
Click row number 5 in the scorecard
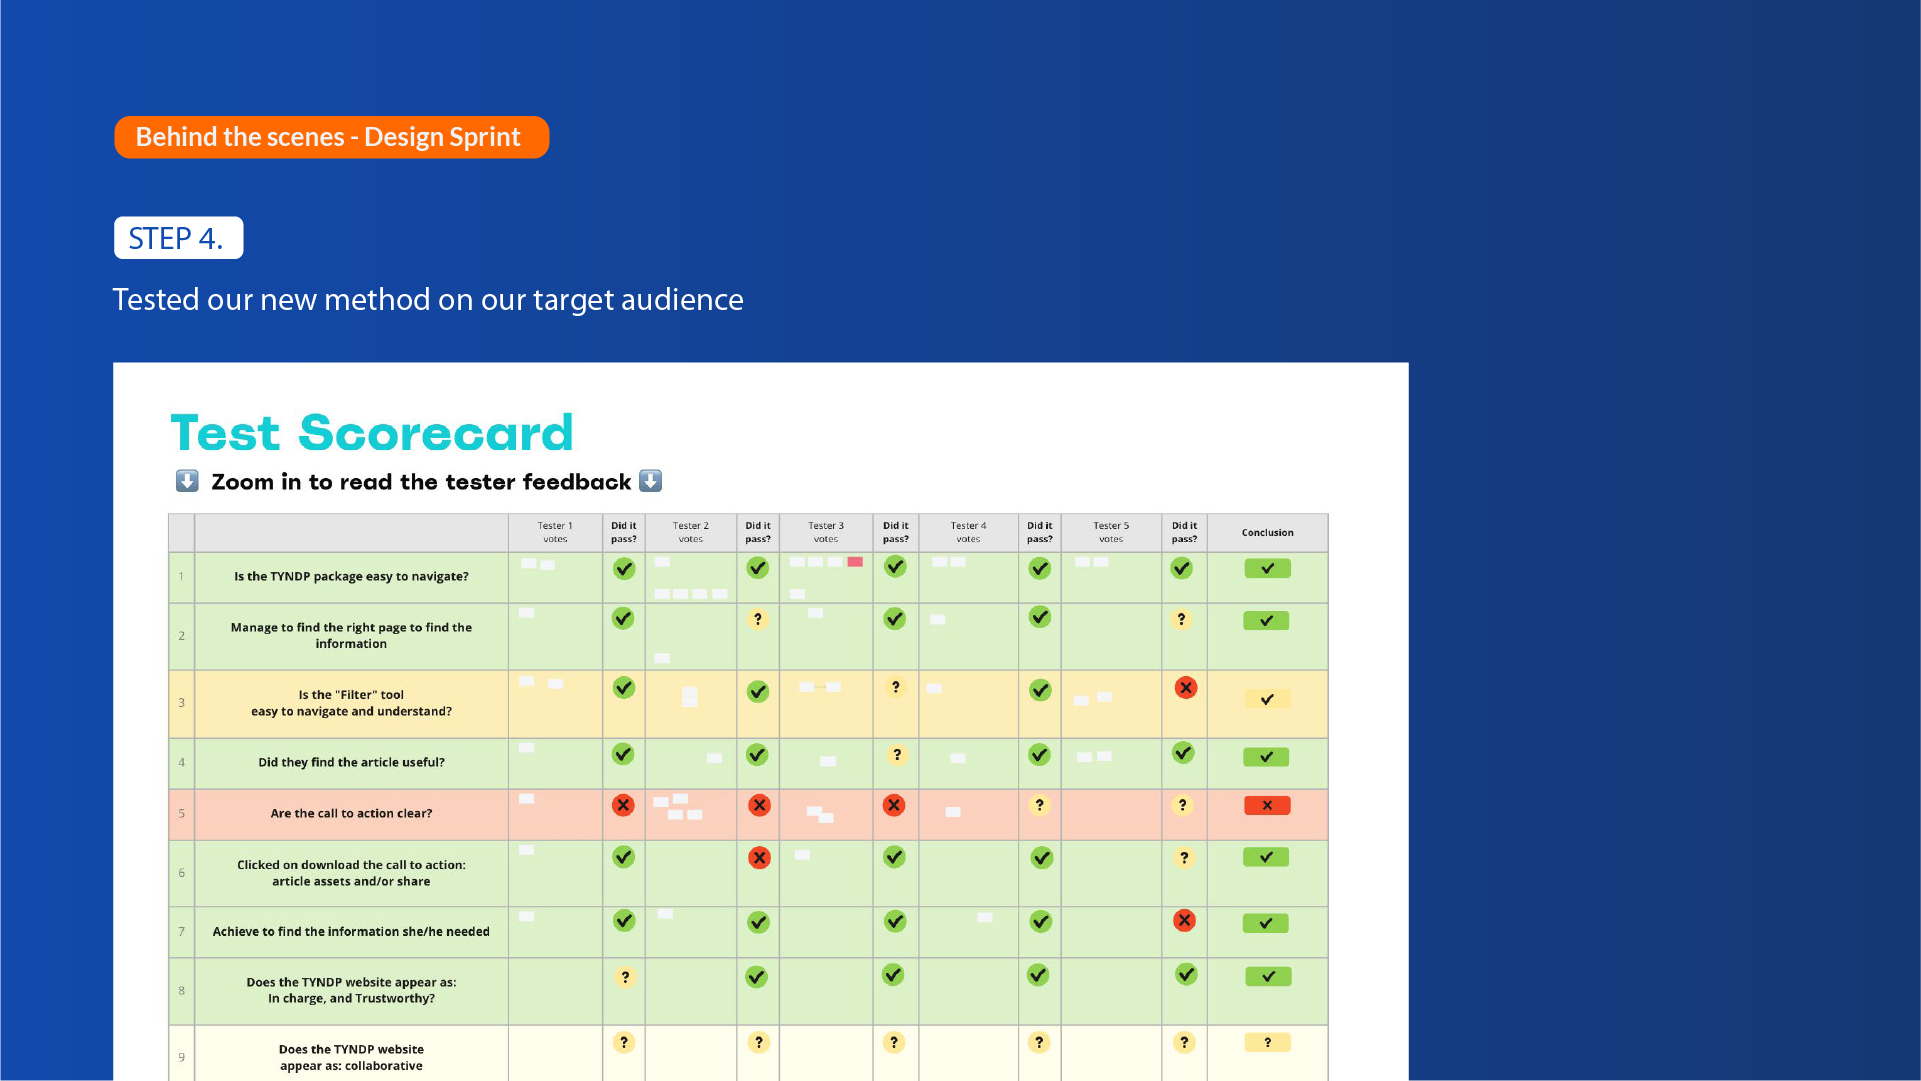coord(181,814)
